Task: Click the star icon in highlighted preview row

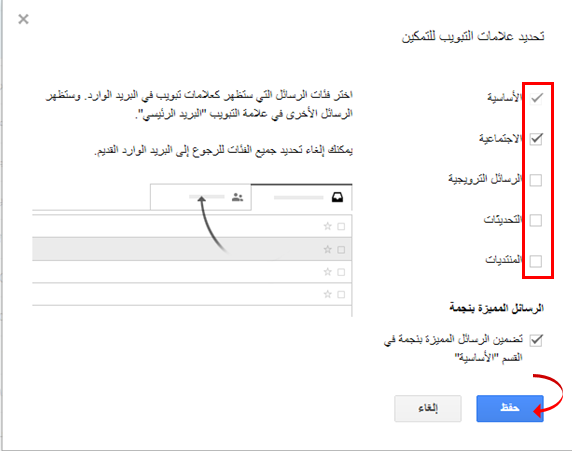Action: [328, 249]
